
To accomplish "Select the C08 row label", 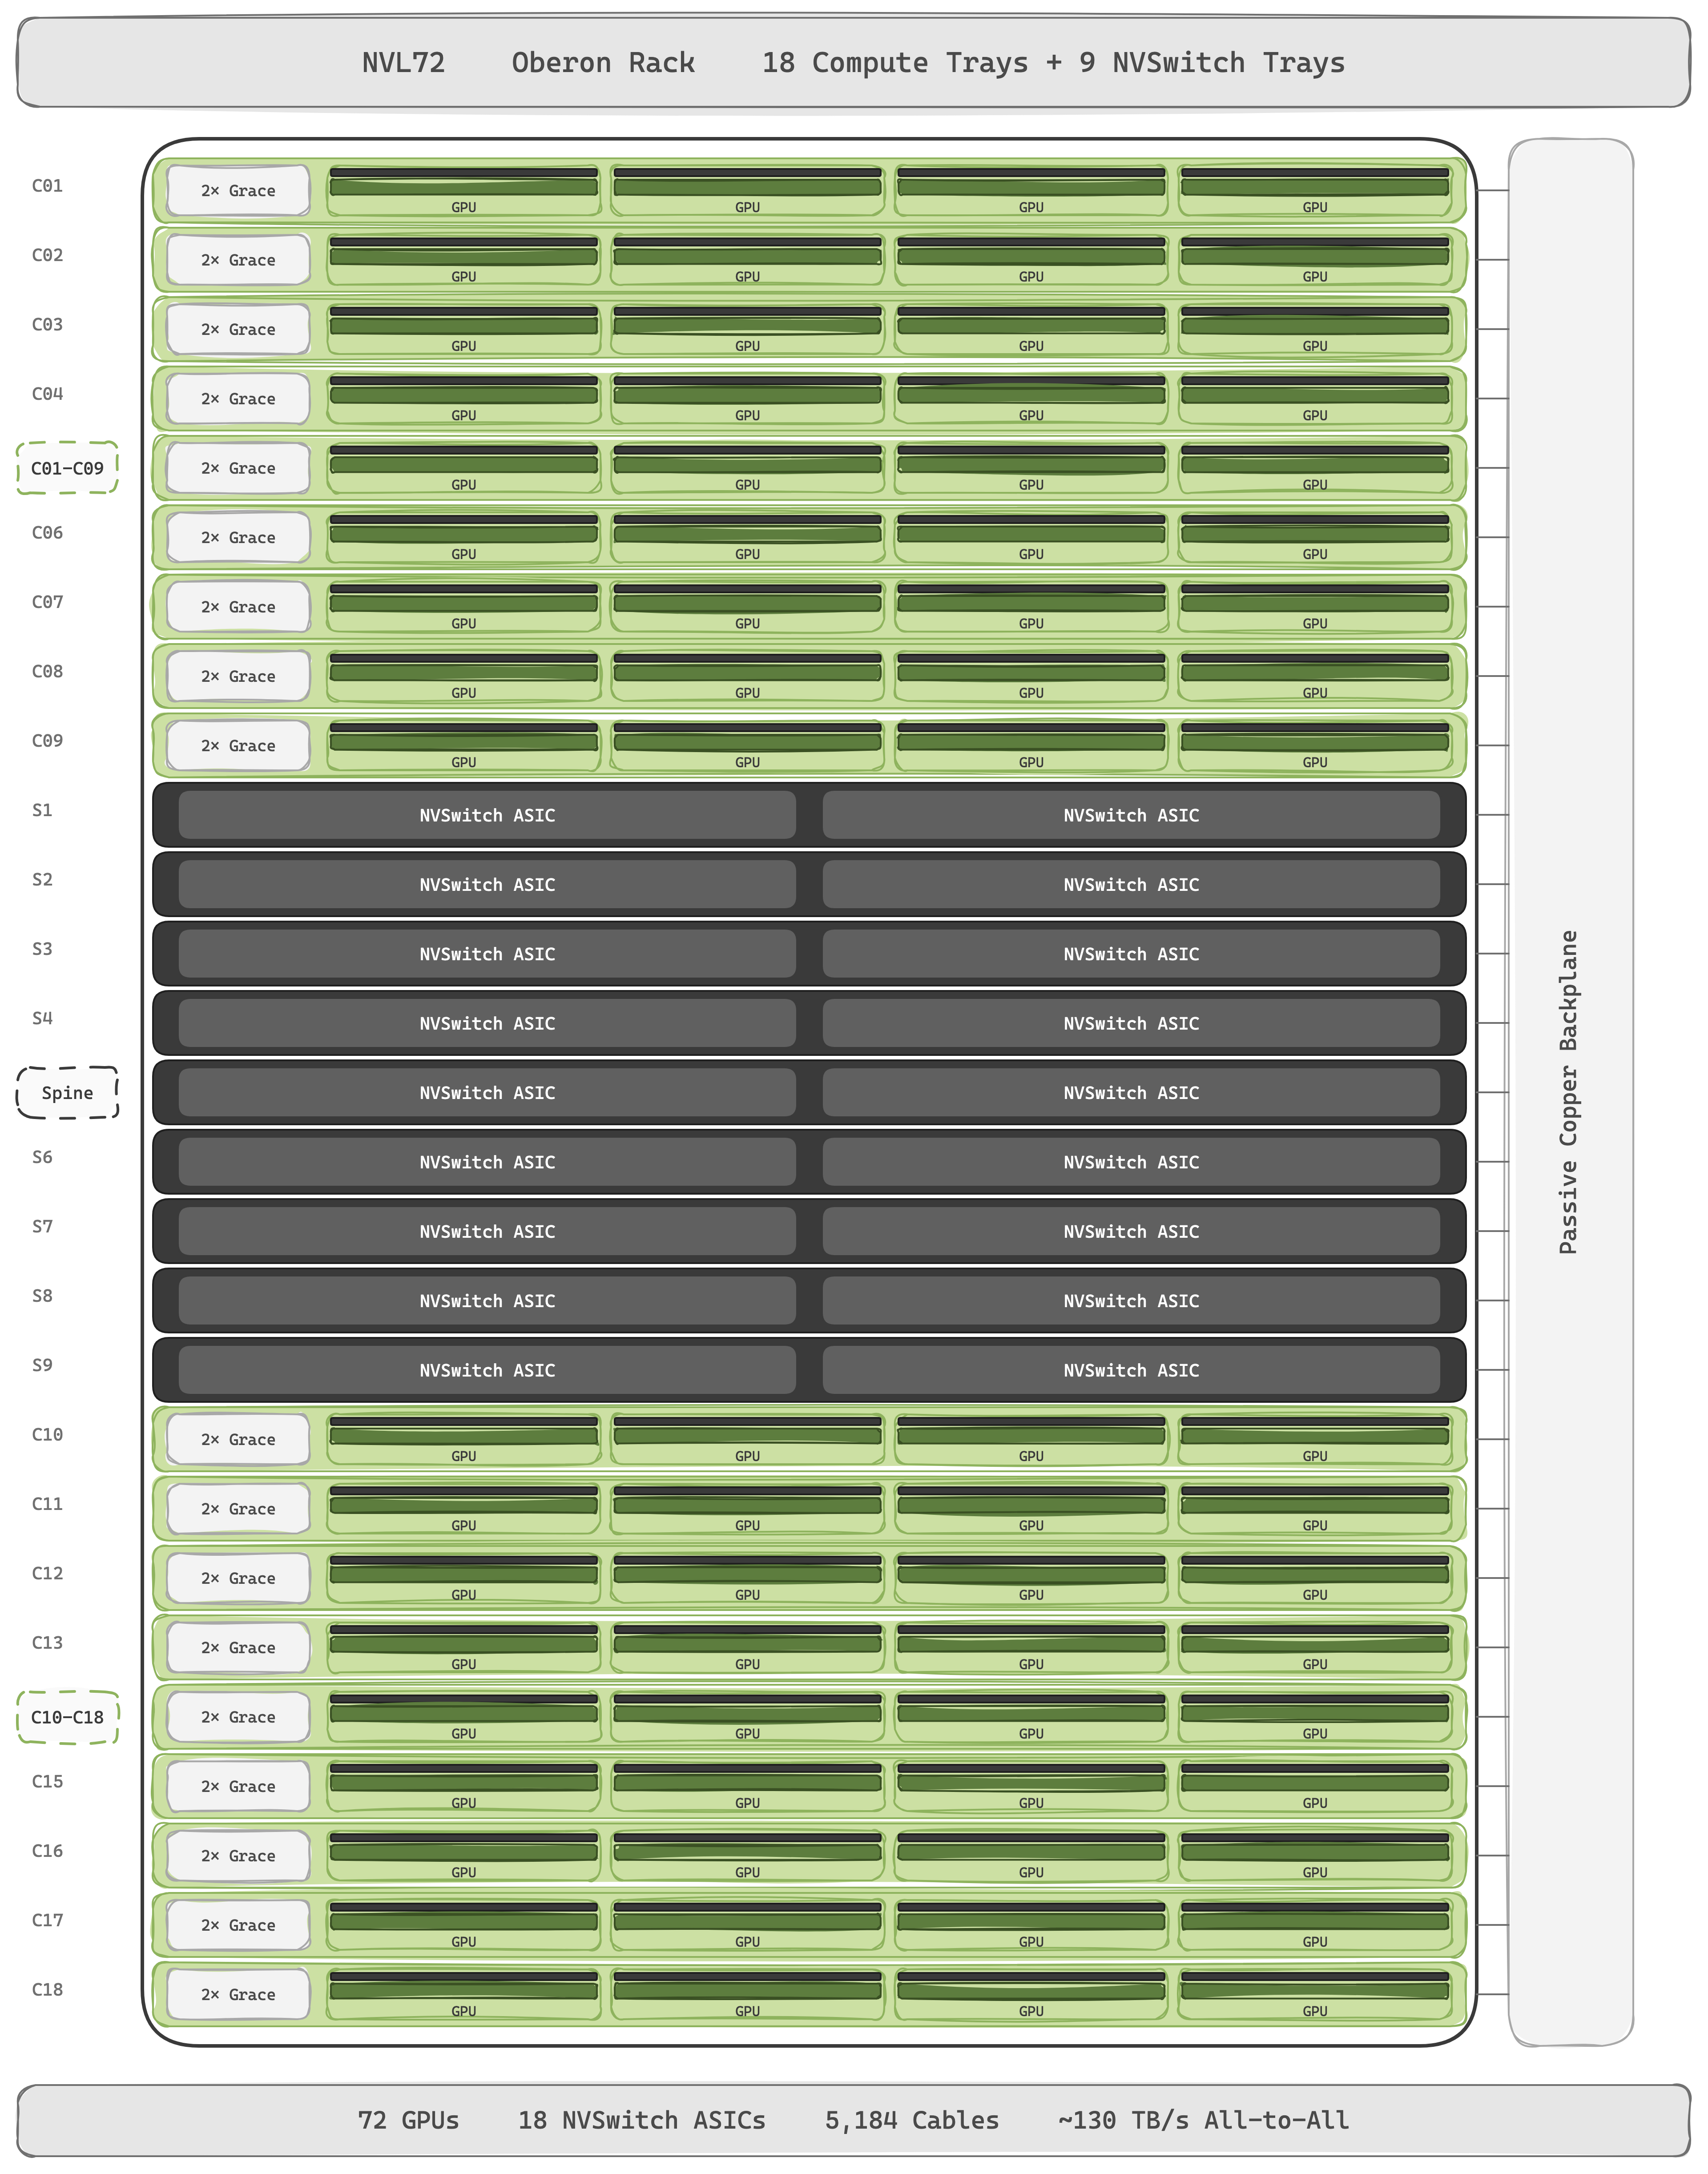I will pyautogui.click(x=47, y=671).
